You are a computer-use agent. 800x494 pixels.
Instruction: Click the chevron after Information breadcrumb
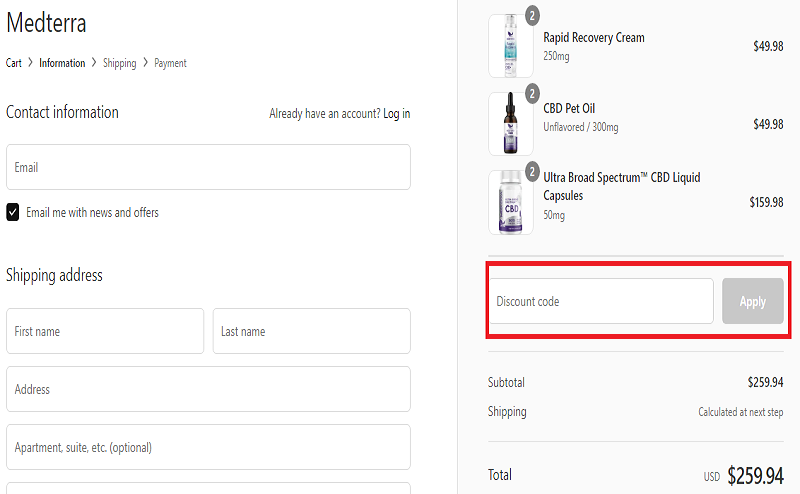(94, 62)
